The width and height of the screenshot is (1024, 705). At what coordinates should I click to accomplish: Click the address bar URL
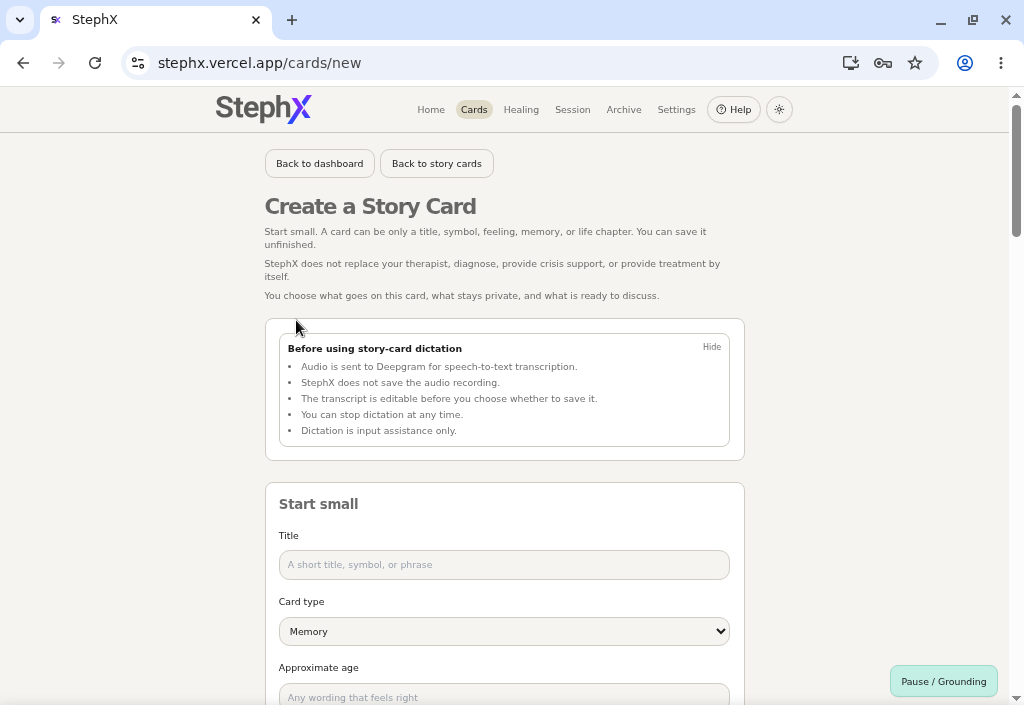click(259, 63)
